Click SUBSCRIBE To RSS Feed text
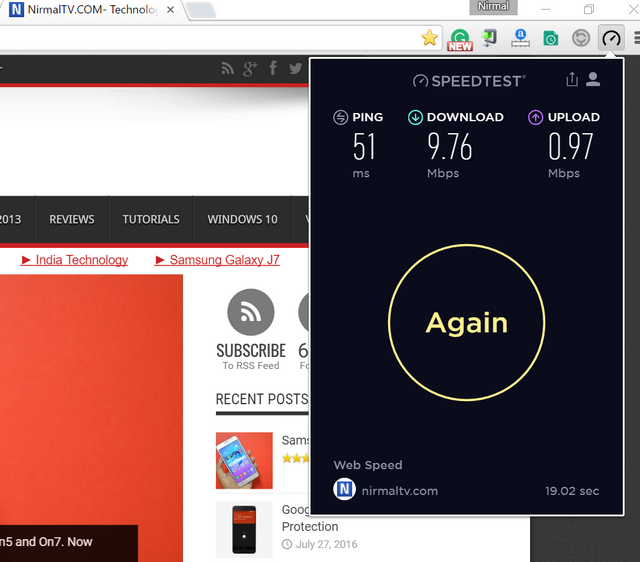Image resolution: width=640 pixels, height=562 pixels. (x=251, y=356)
